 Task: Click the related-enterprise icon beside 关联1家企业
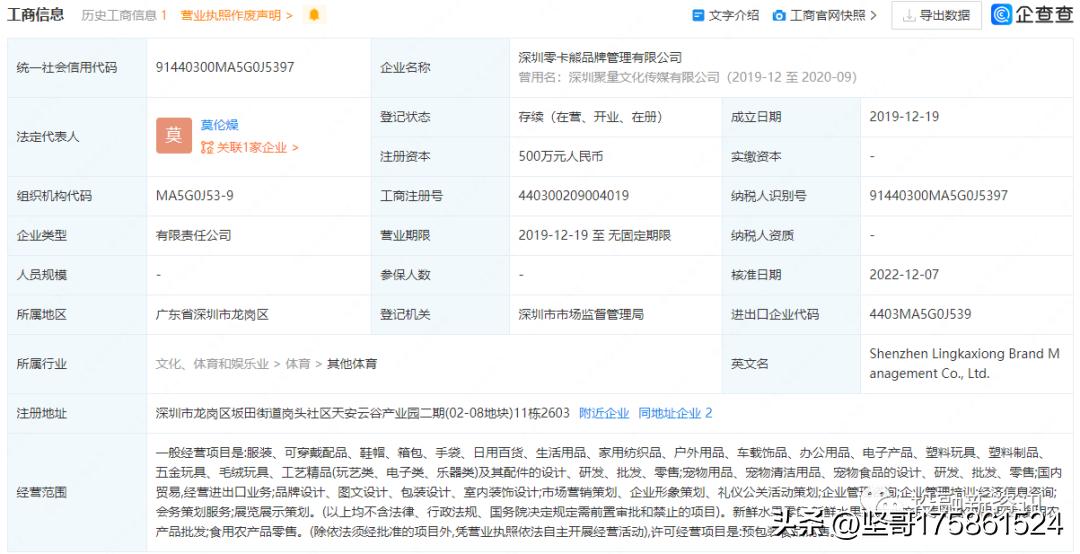coord(207,147)
